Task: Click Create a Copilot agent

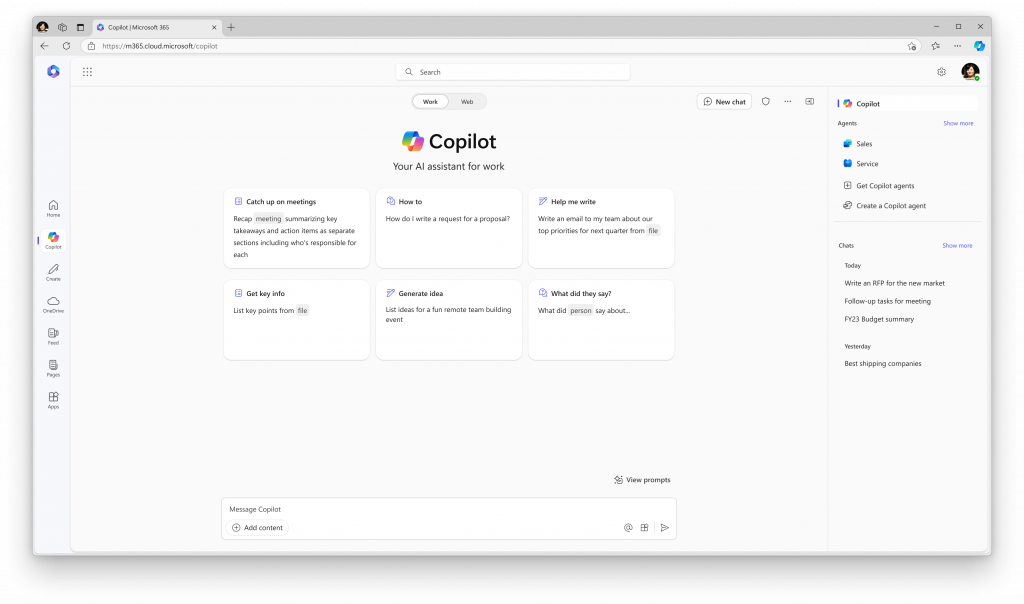Action: (x=884, y=206)
